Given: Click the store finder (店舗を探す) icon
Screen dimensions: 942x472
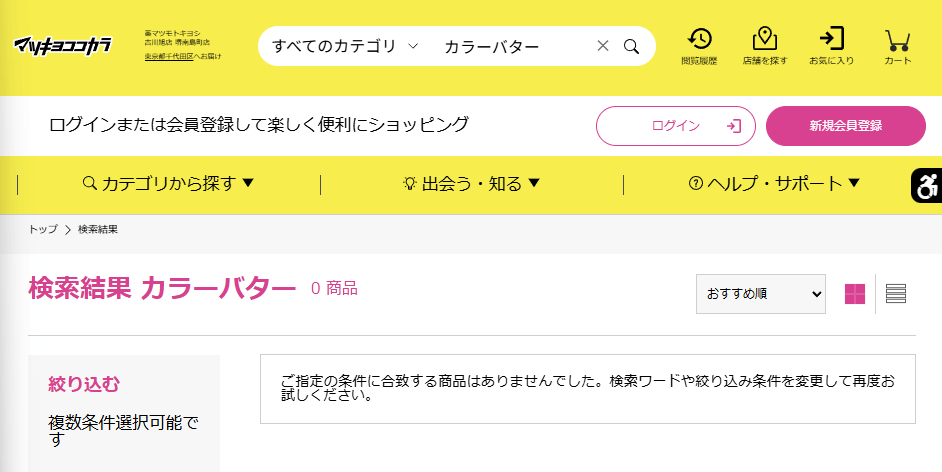Looking at the screenshot, I should 765,46.
